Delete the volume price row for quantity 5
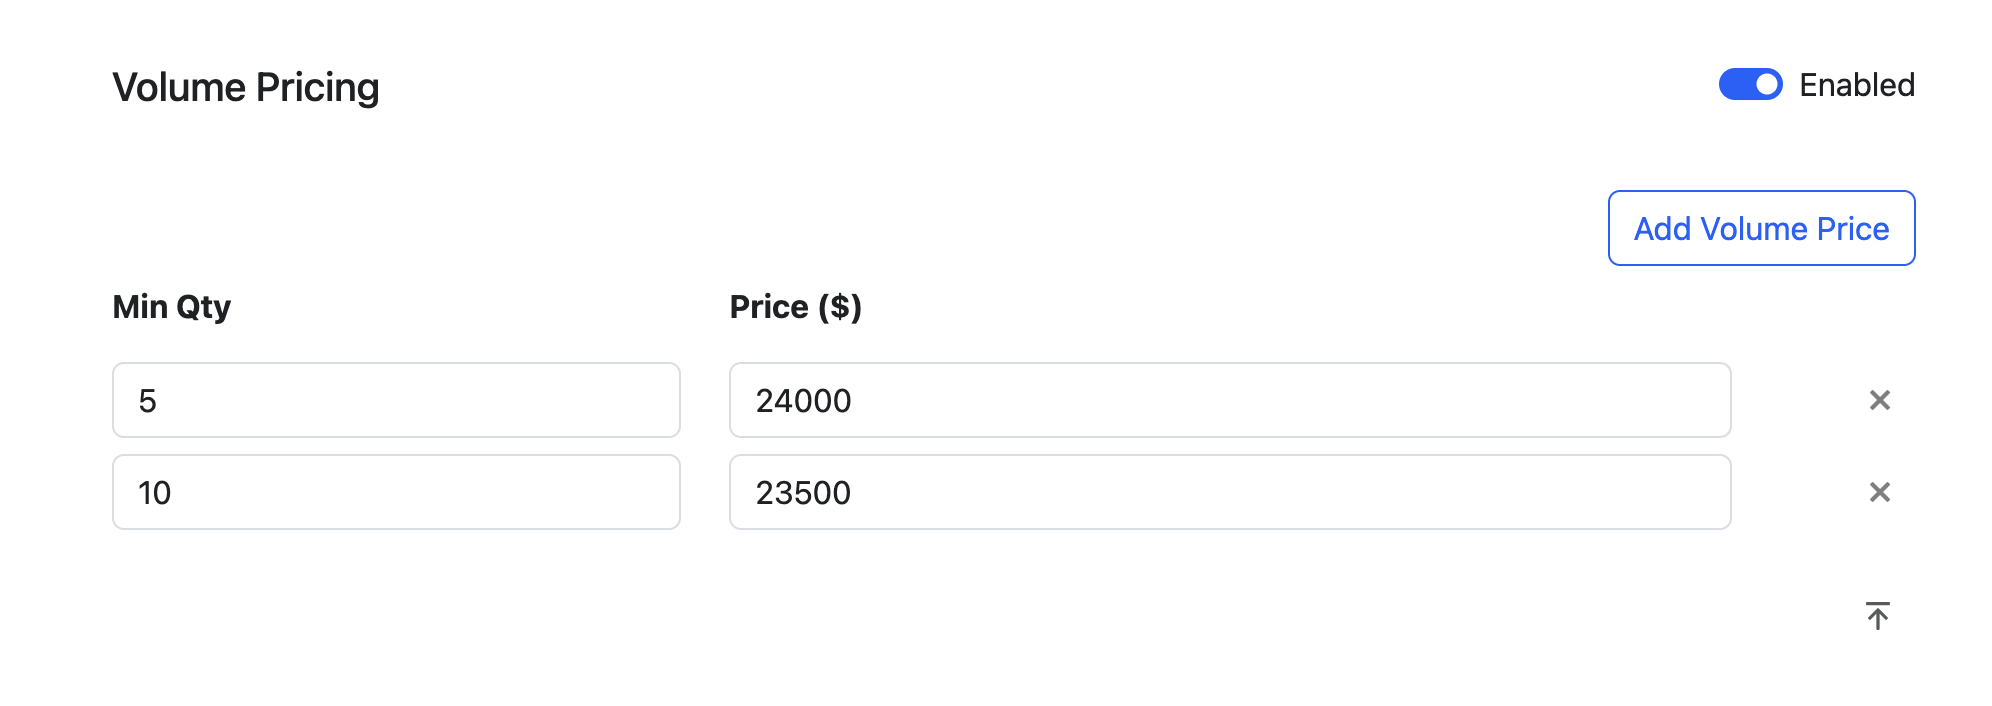 1879,400
